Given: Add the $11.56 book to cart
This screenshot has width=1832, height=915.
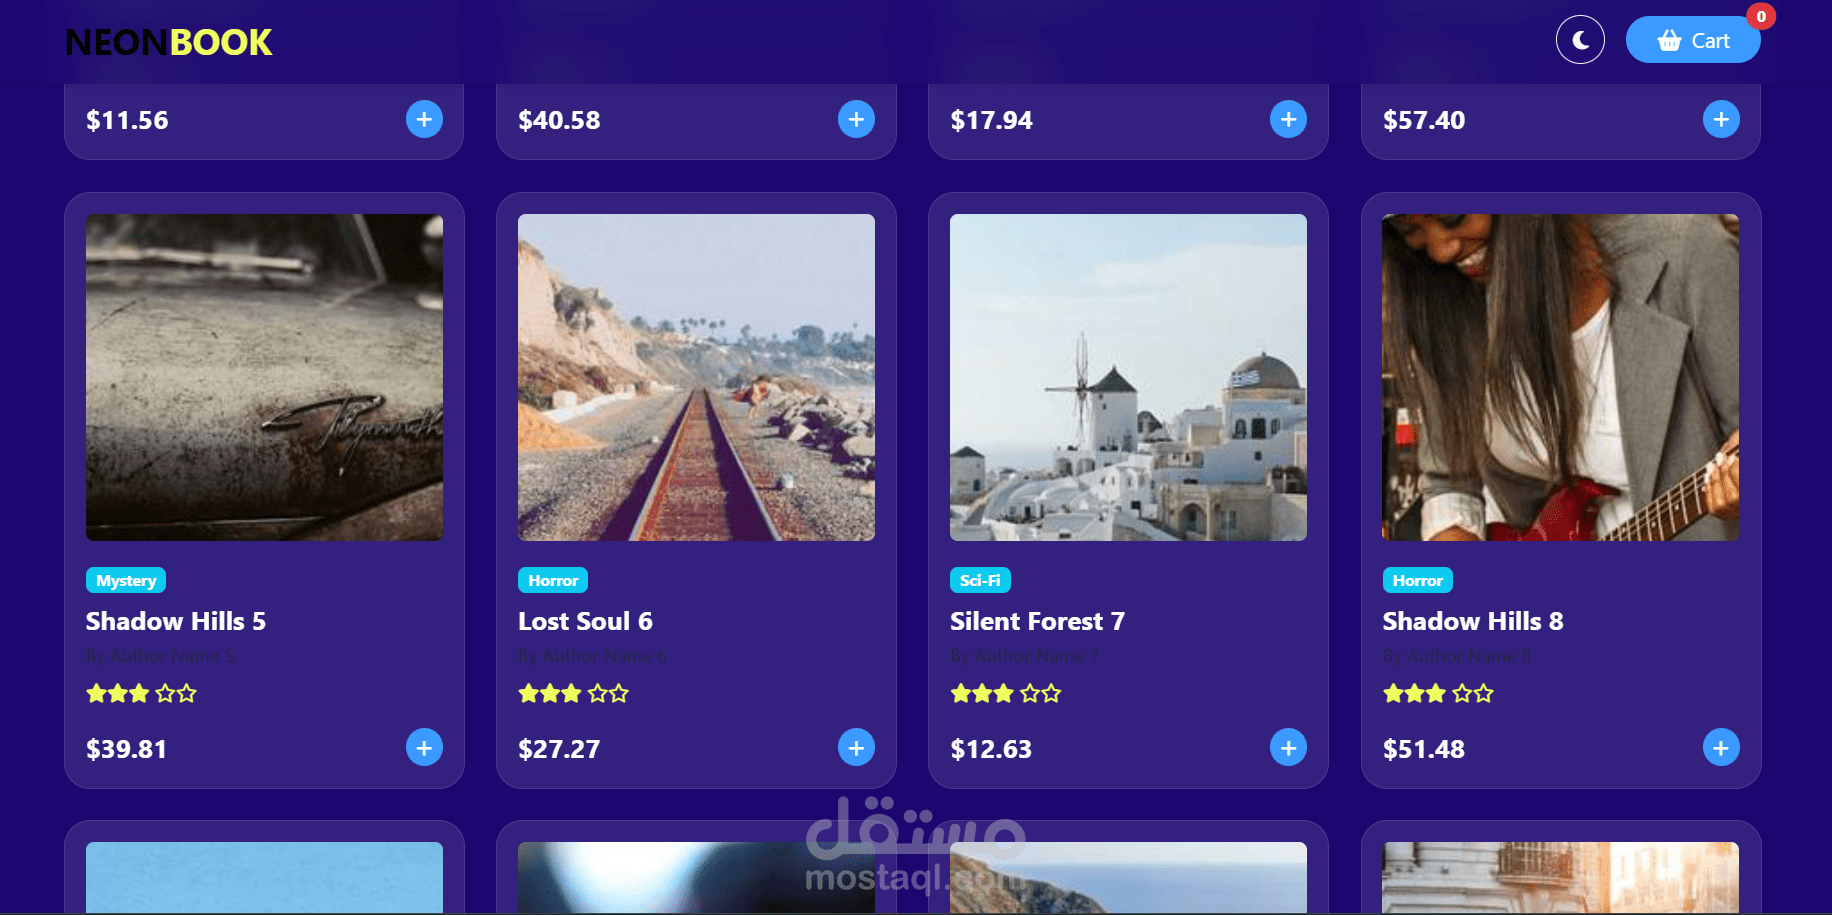Looking at the screenshot, I should [424, 119].
